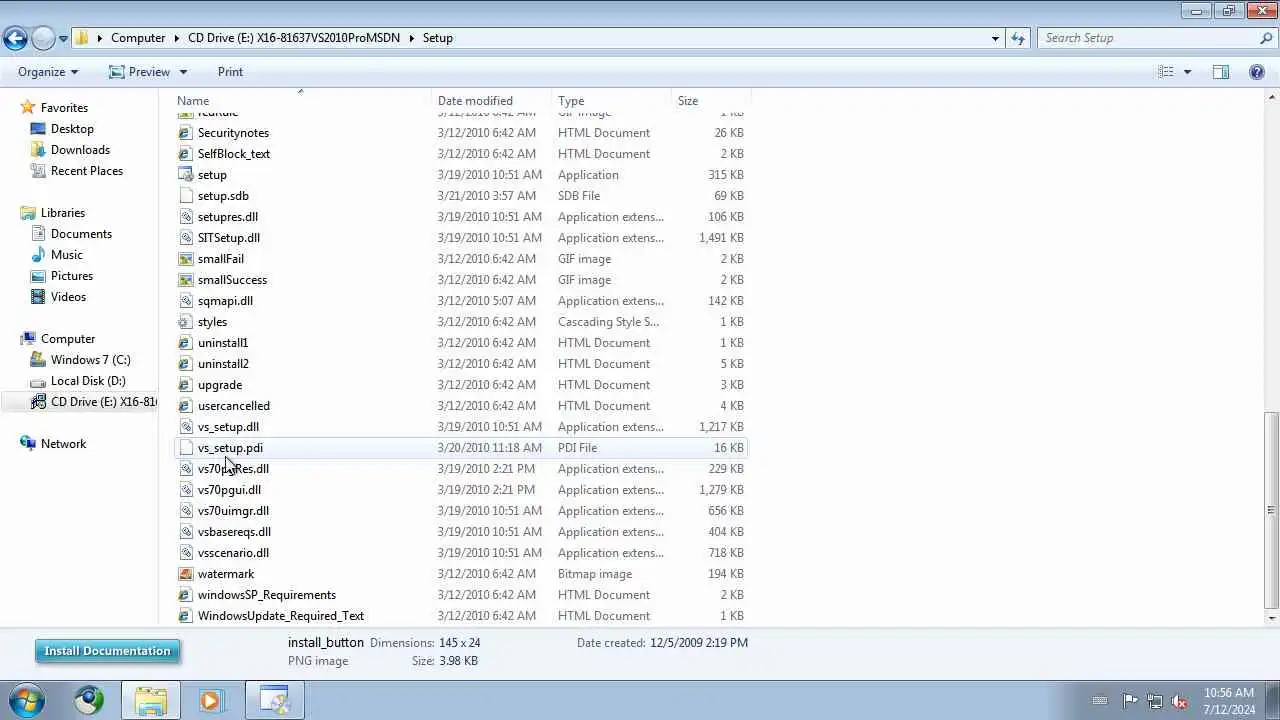Select the setup.sdb file icon
Viewport: 1280px width, 720px height.
tap(185, 196)
